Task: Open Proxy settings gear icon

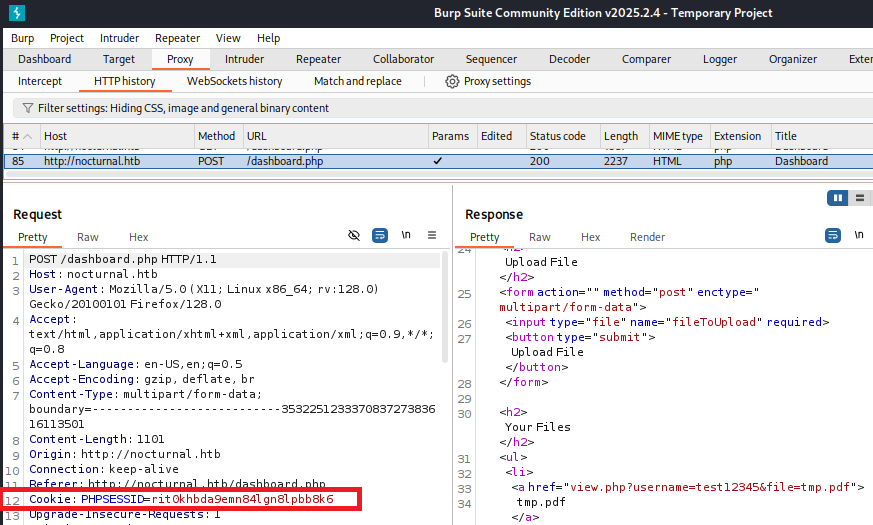Action: [452, 81]
